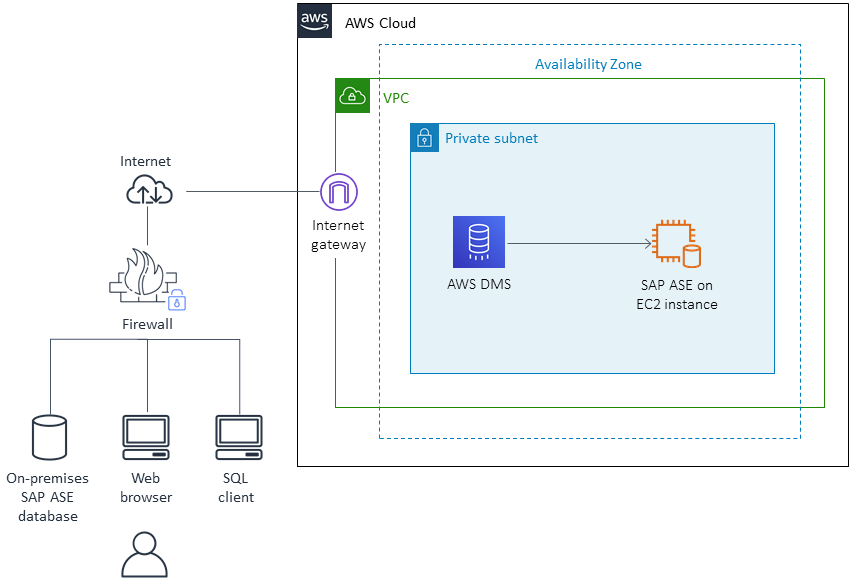Click the SQL client computer icon
Image resolution: width=857 pixels, height=583 pixels.
[x=239, y=438]
